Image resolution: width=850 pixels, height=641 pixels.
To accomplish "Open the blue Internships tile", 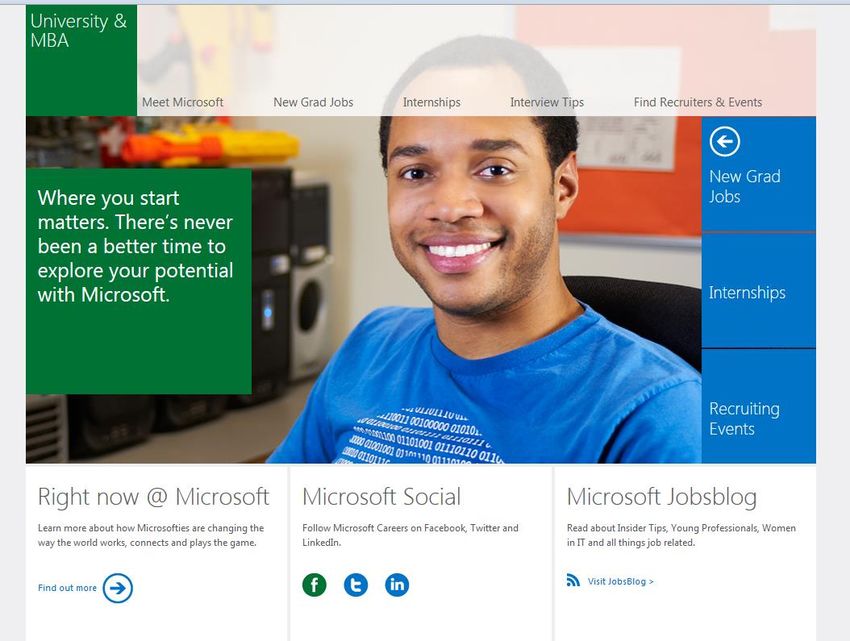I will click(758, 292).
